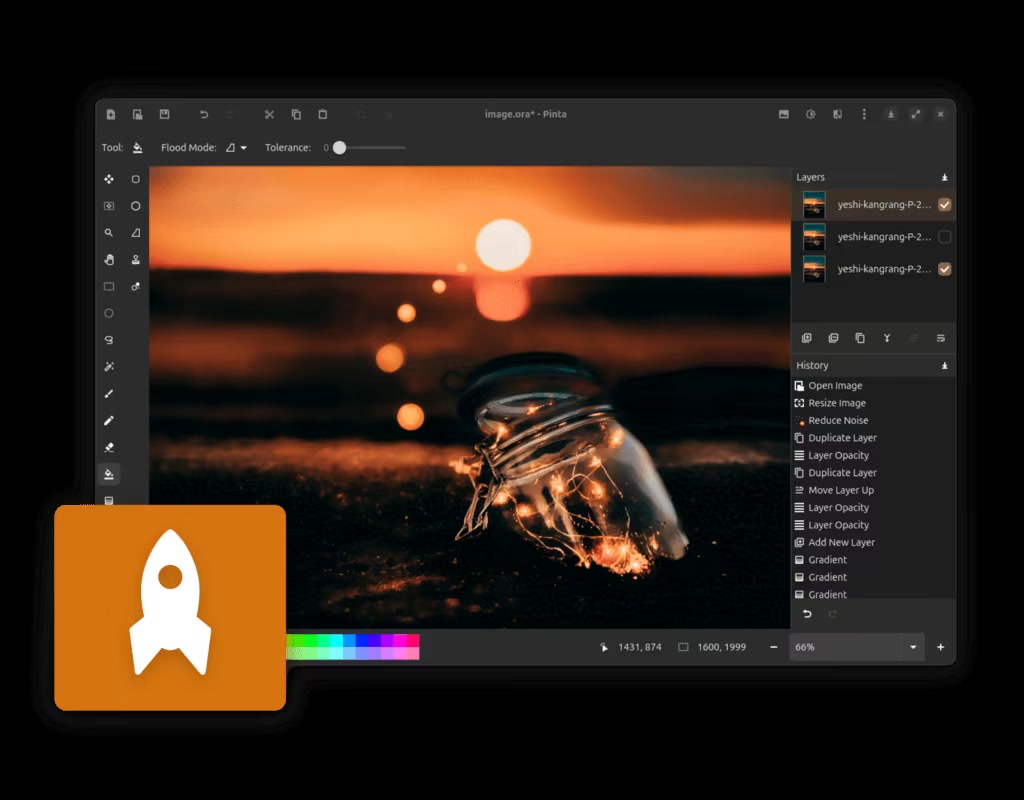
Task: Click the Cut scissors icon
Action: (x=269, y=115)
